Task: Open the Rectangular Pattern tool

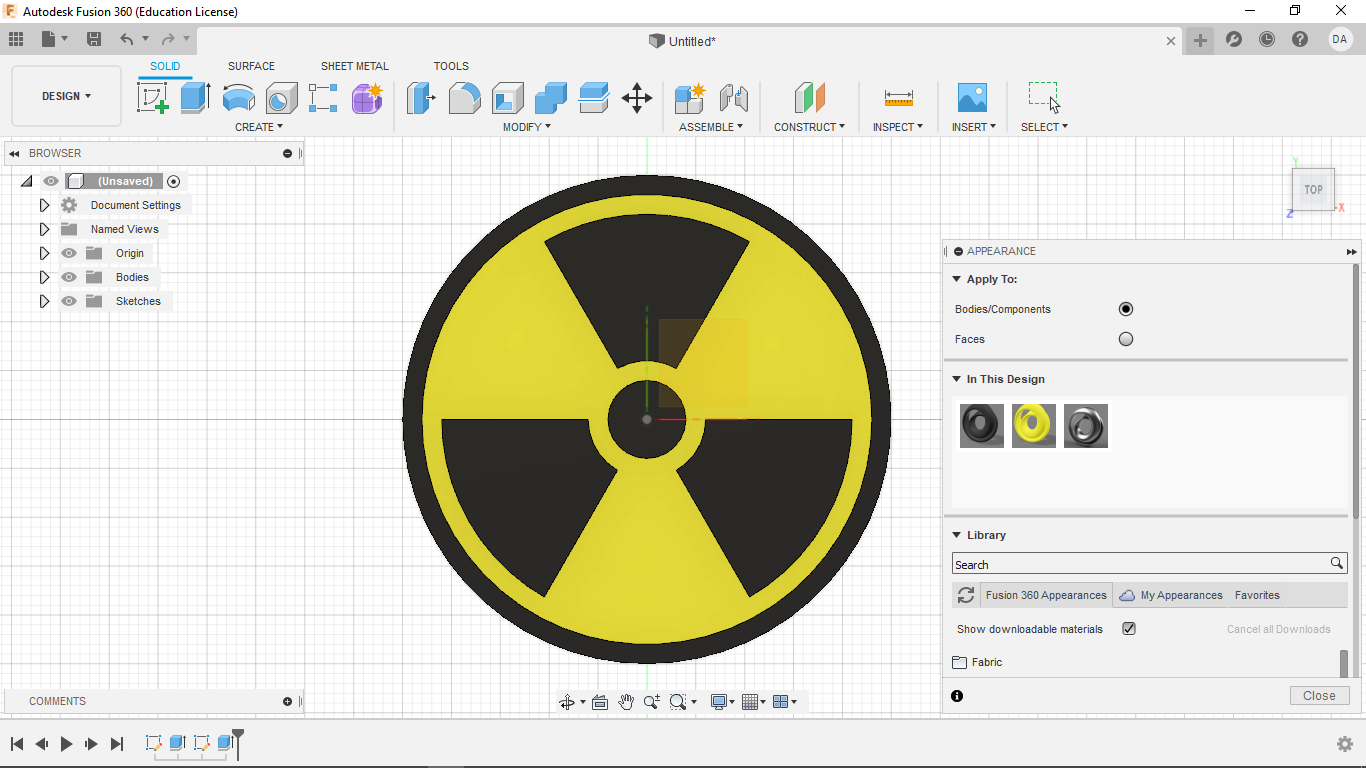Action: click(x=323, y=98)
